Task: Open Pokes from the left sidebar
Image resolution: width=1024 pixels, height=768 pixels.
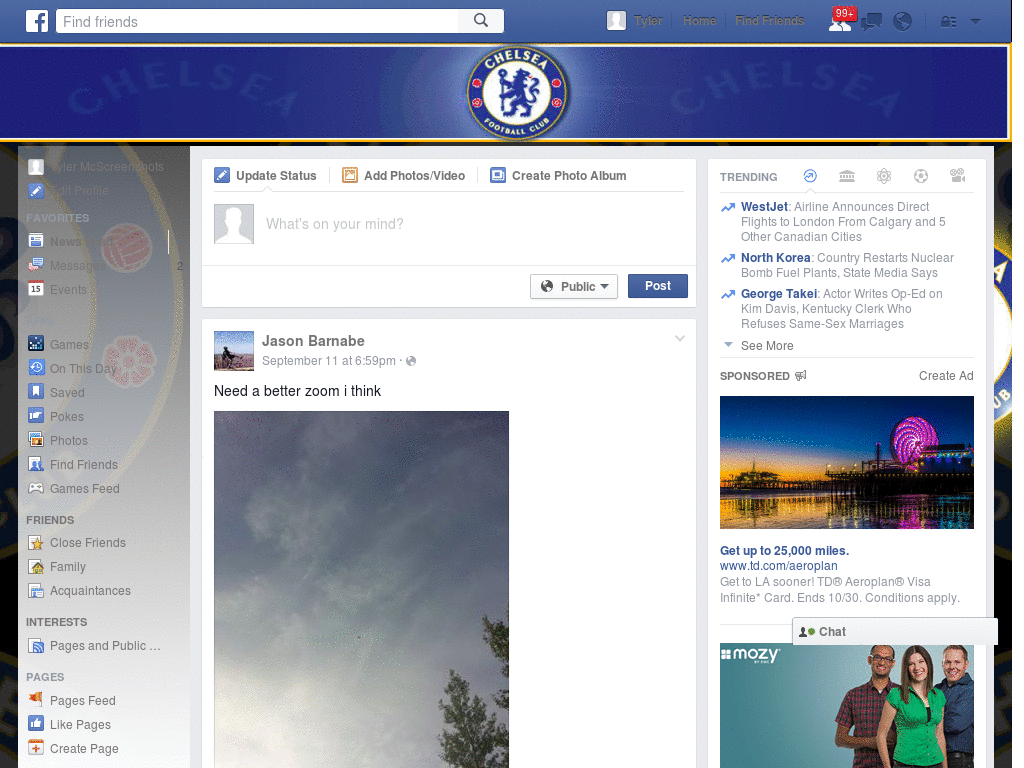Action: 68,416
